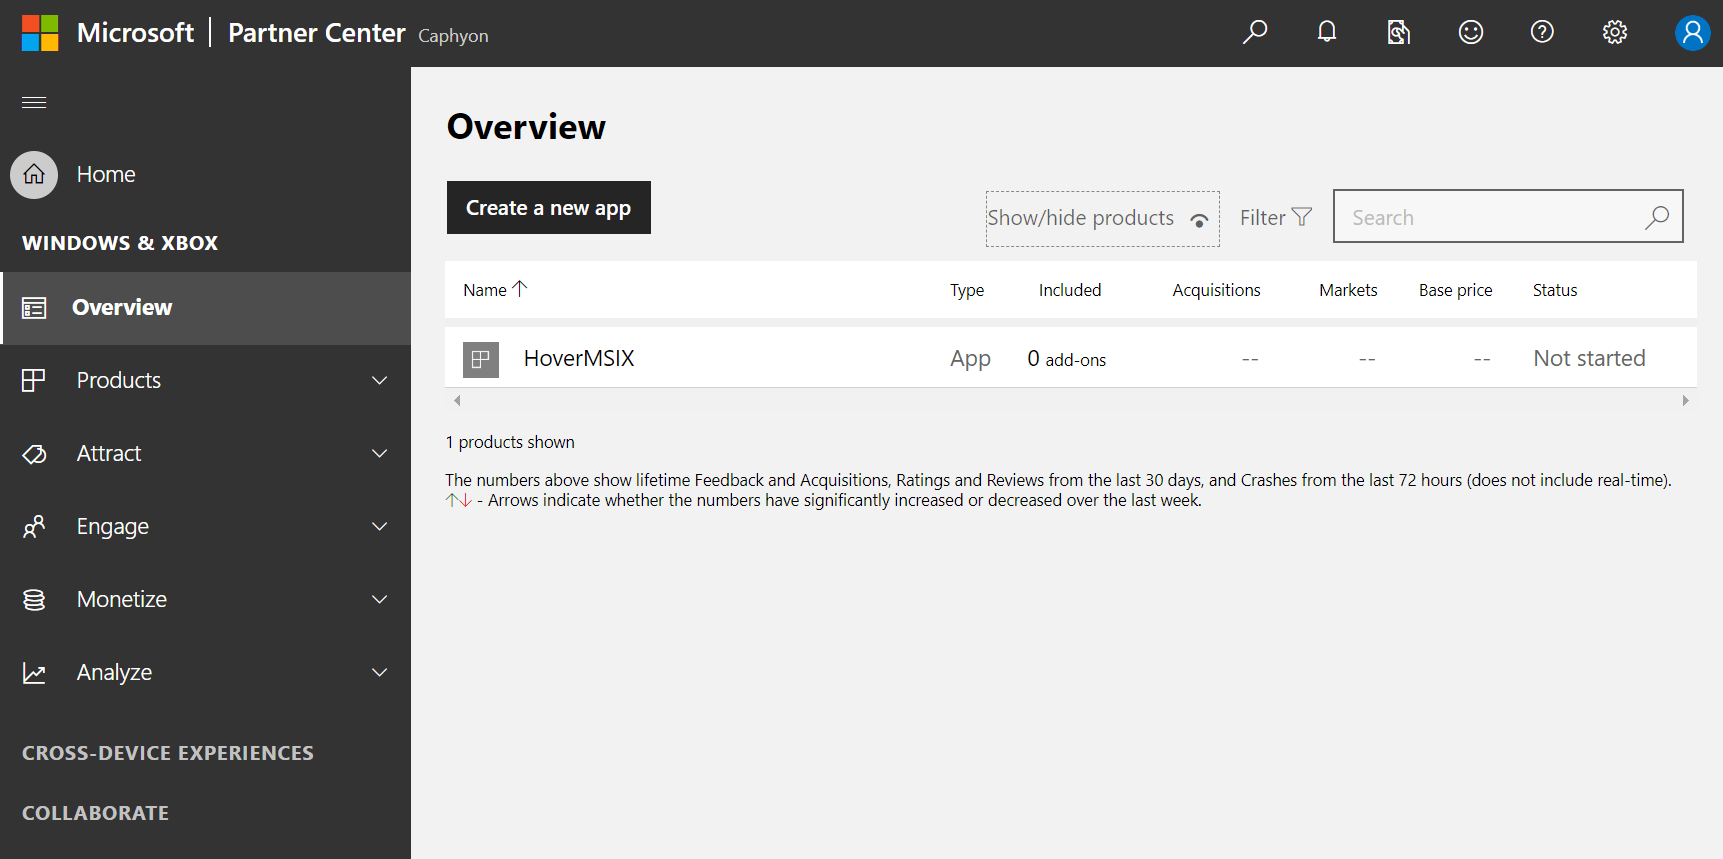Open Collaborate section
Screen dimensions: 1723x859
click(95, 813)
